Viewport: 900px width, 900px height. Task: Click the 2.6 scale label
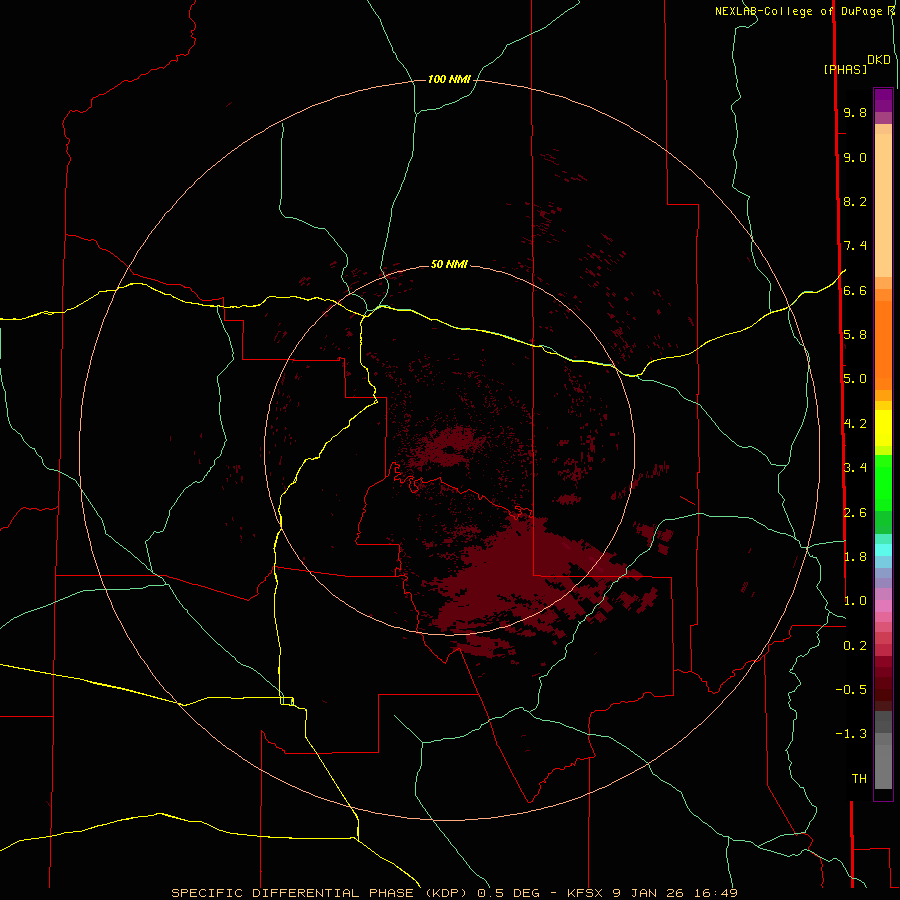tap(855, 512)
